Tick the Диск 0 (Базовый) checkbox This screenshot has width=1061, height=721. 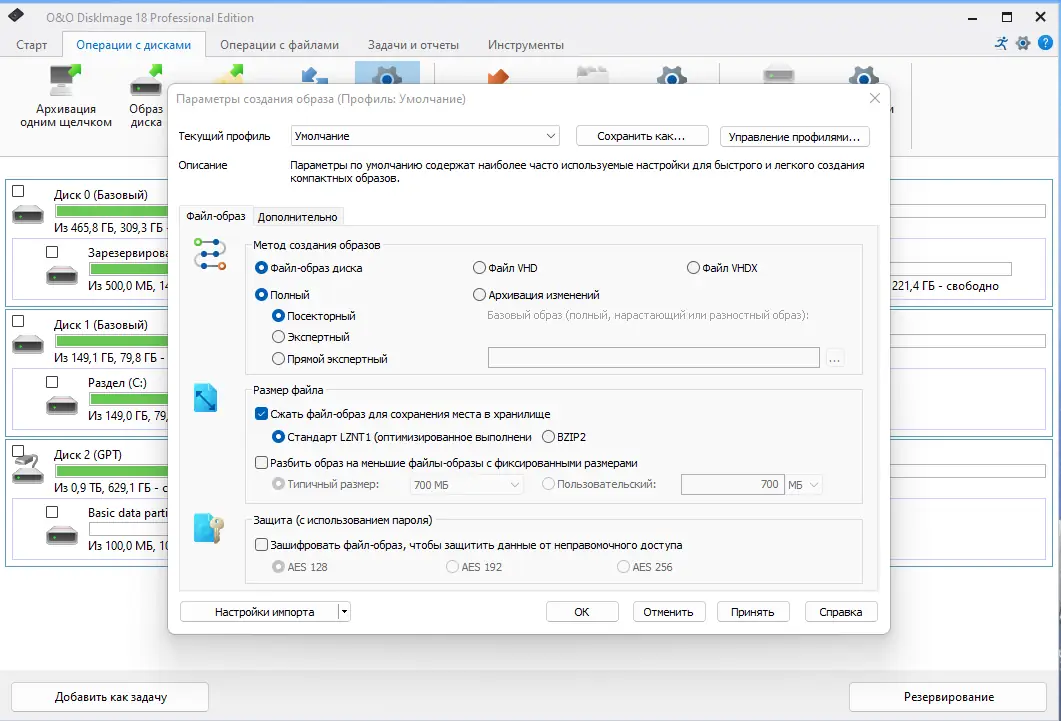[18, 191]
